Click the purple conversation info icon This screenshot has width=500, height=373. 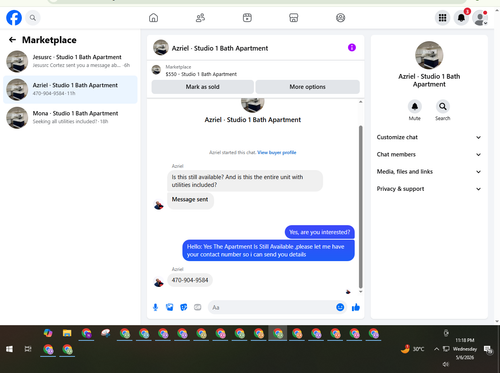pos(352,48)
